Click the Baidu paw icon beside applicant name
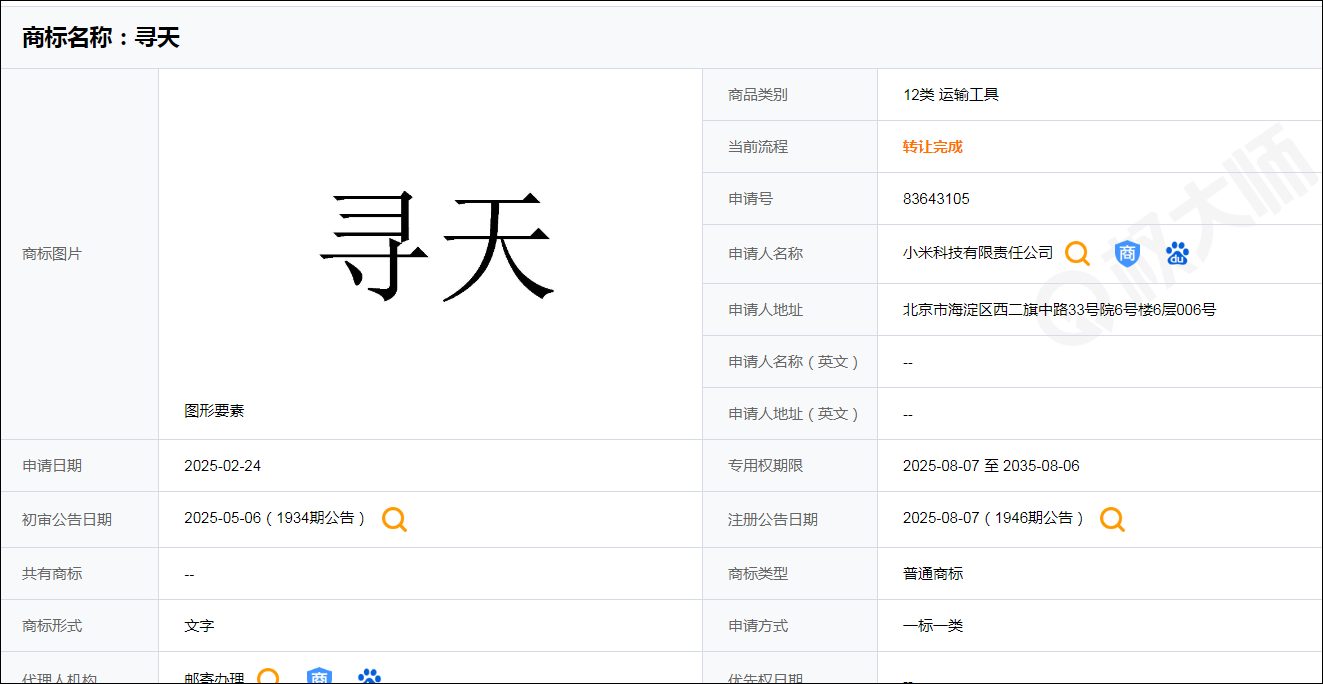 coord(1177,254)
